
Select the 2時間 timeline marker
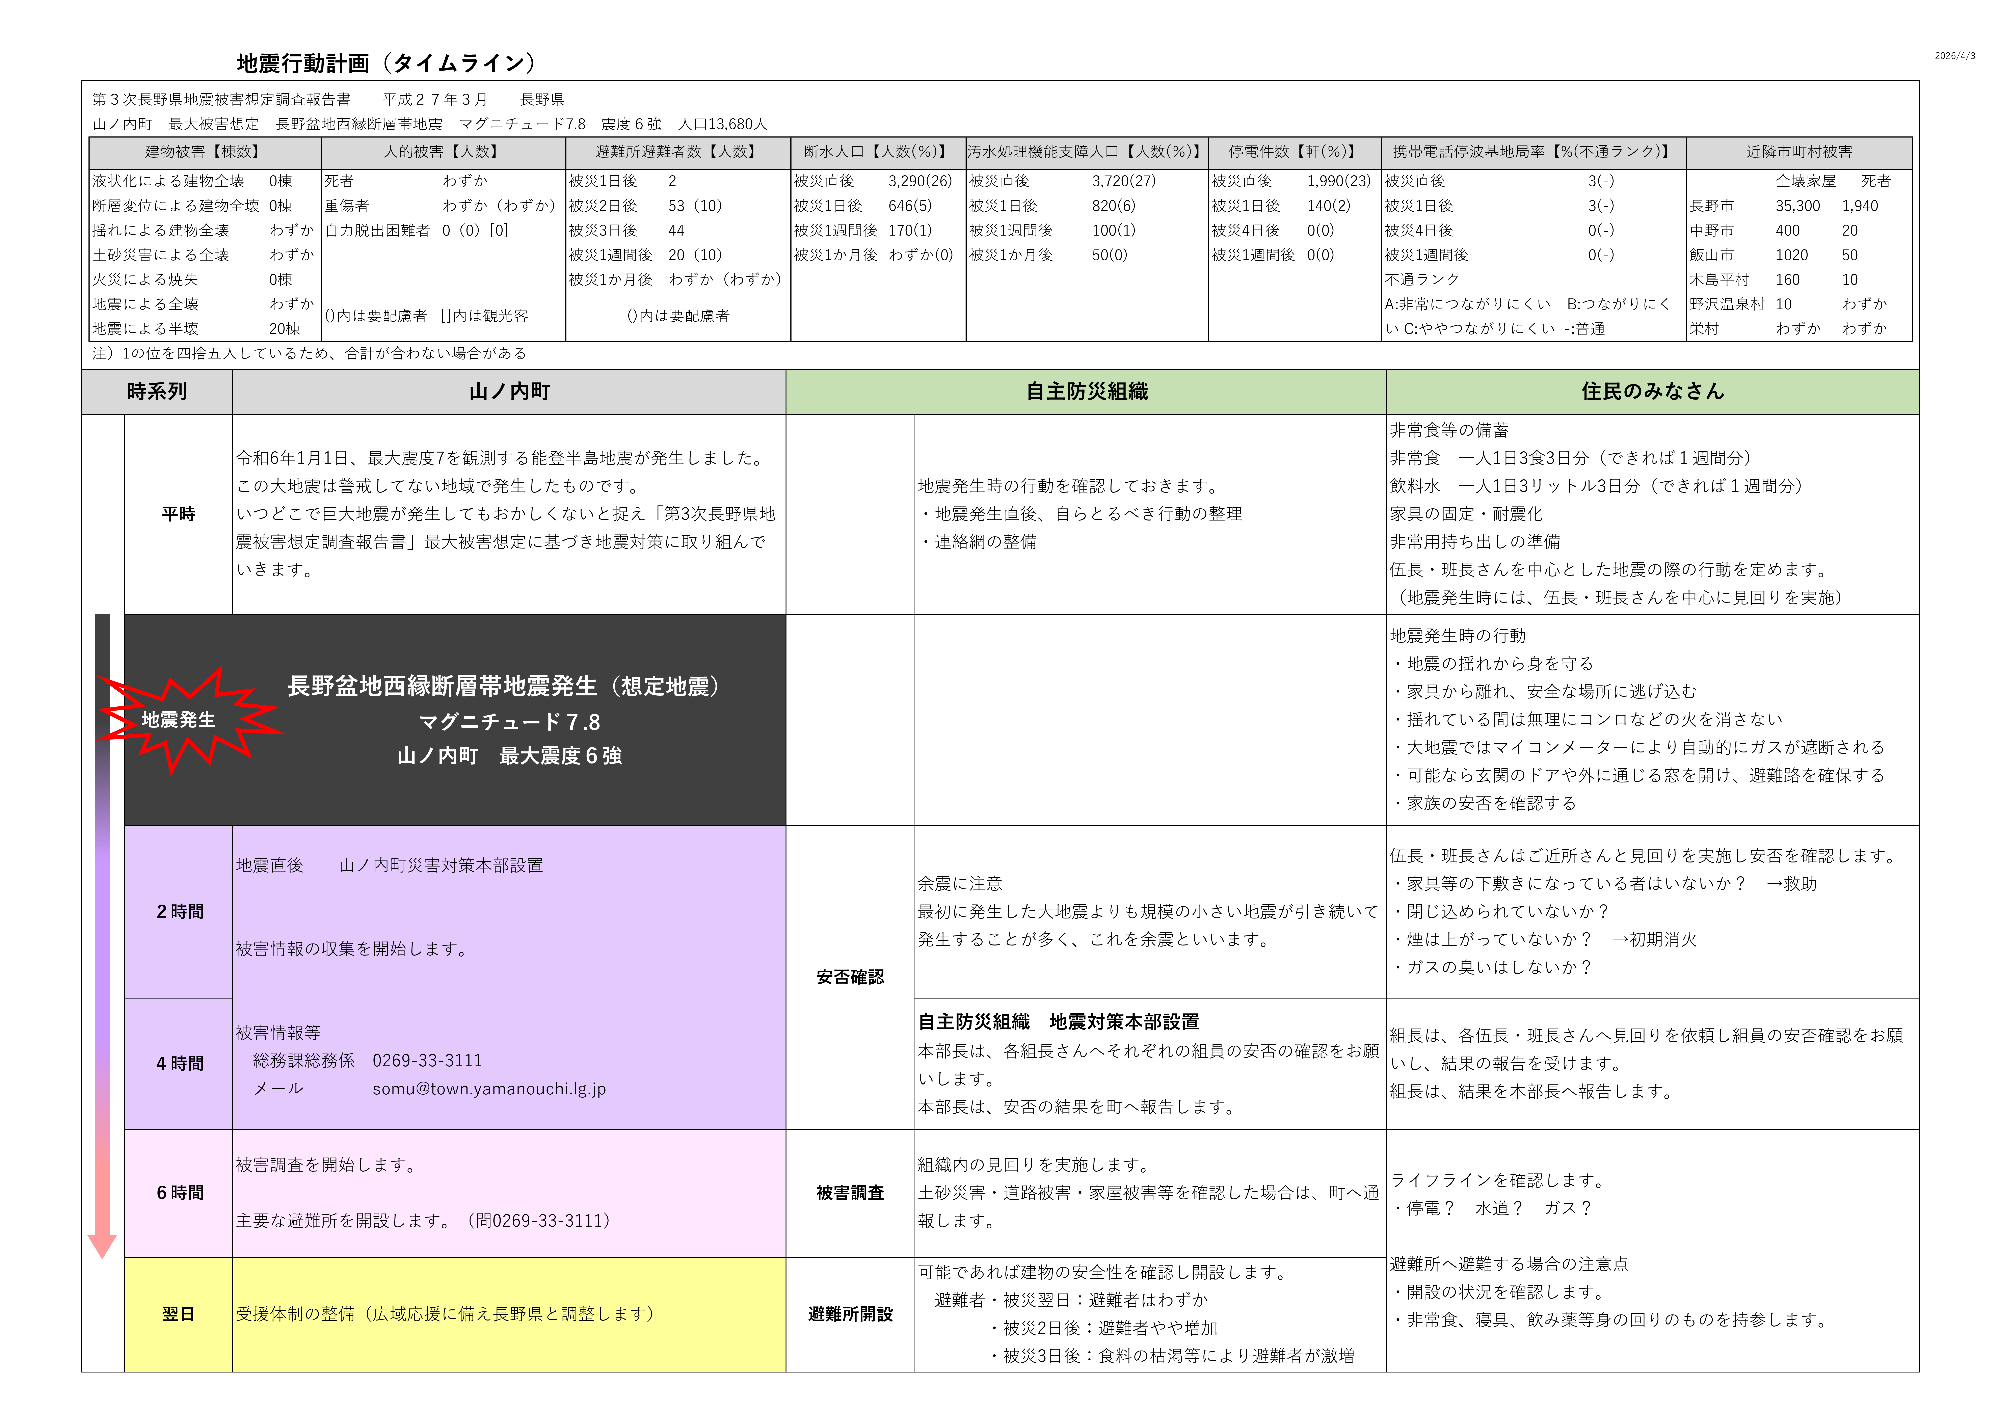(x=179, y=911)
